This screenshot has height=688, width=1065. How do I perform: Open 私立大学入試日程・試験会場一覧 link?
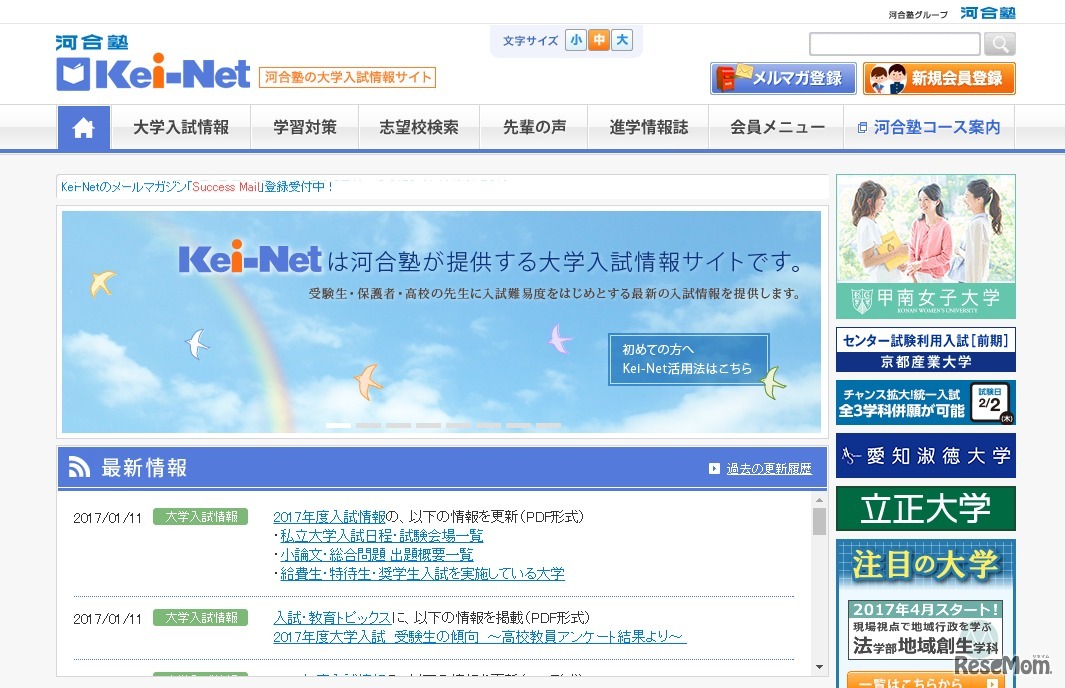382,536
